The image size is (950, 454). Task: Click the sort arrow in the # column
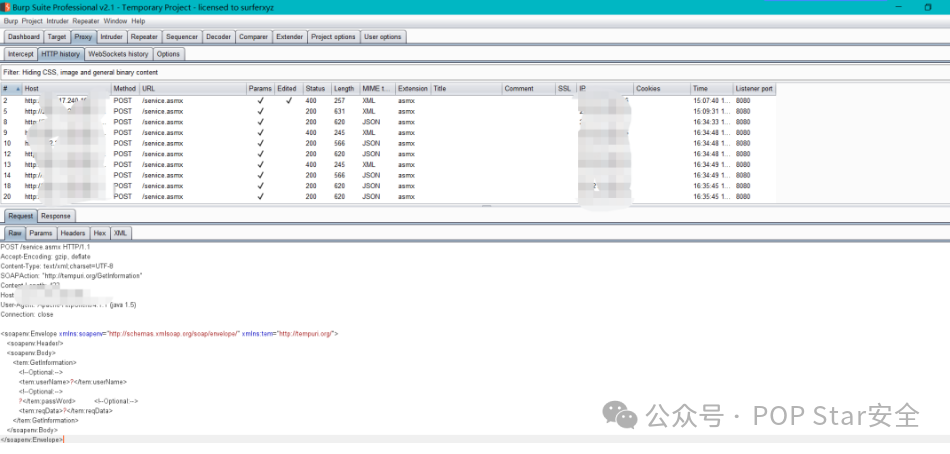point(17,89)
